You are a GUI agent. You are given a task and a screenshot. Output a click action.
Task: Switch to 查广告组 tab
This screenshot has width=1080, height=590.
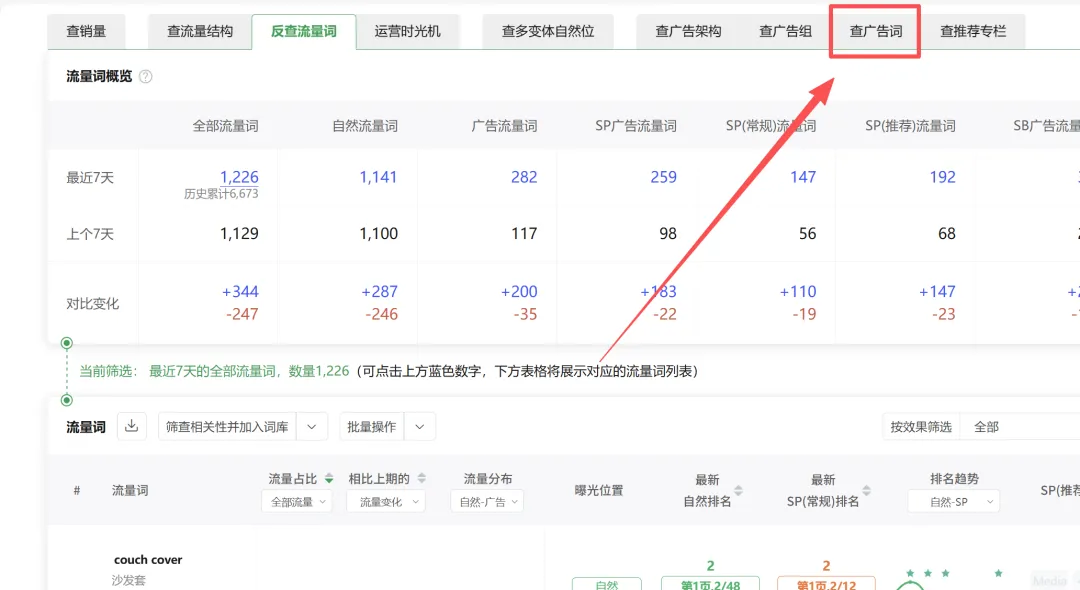(785, 32)
